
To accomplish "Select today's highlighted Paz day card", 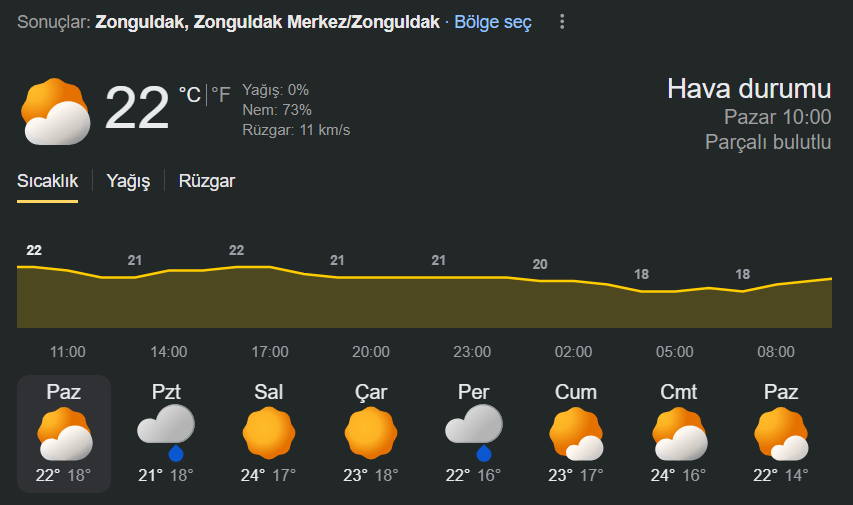I will [64, 434].
